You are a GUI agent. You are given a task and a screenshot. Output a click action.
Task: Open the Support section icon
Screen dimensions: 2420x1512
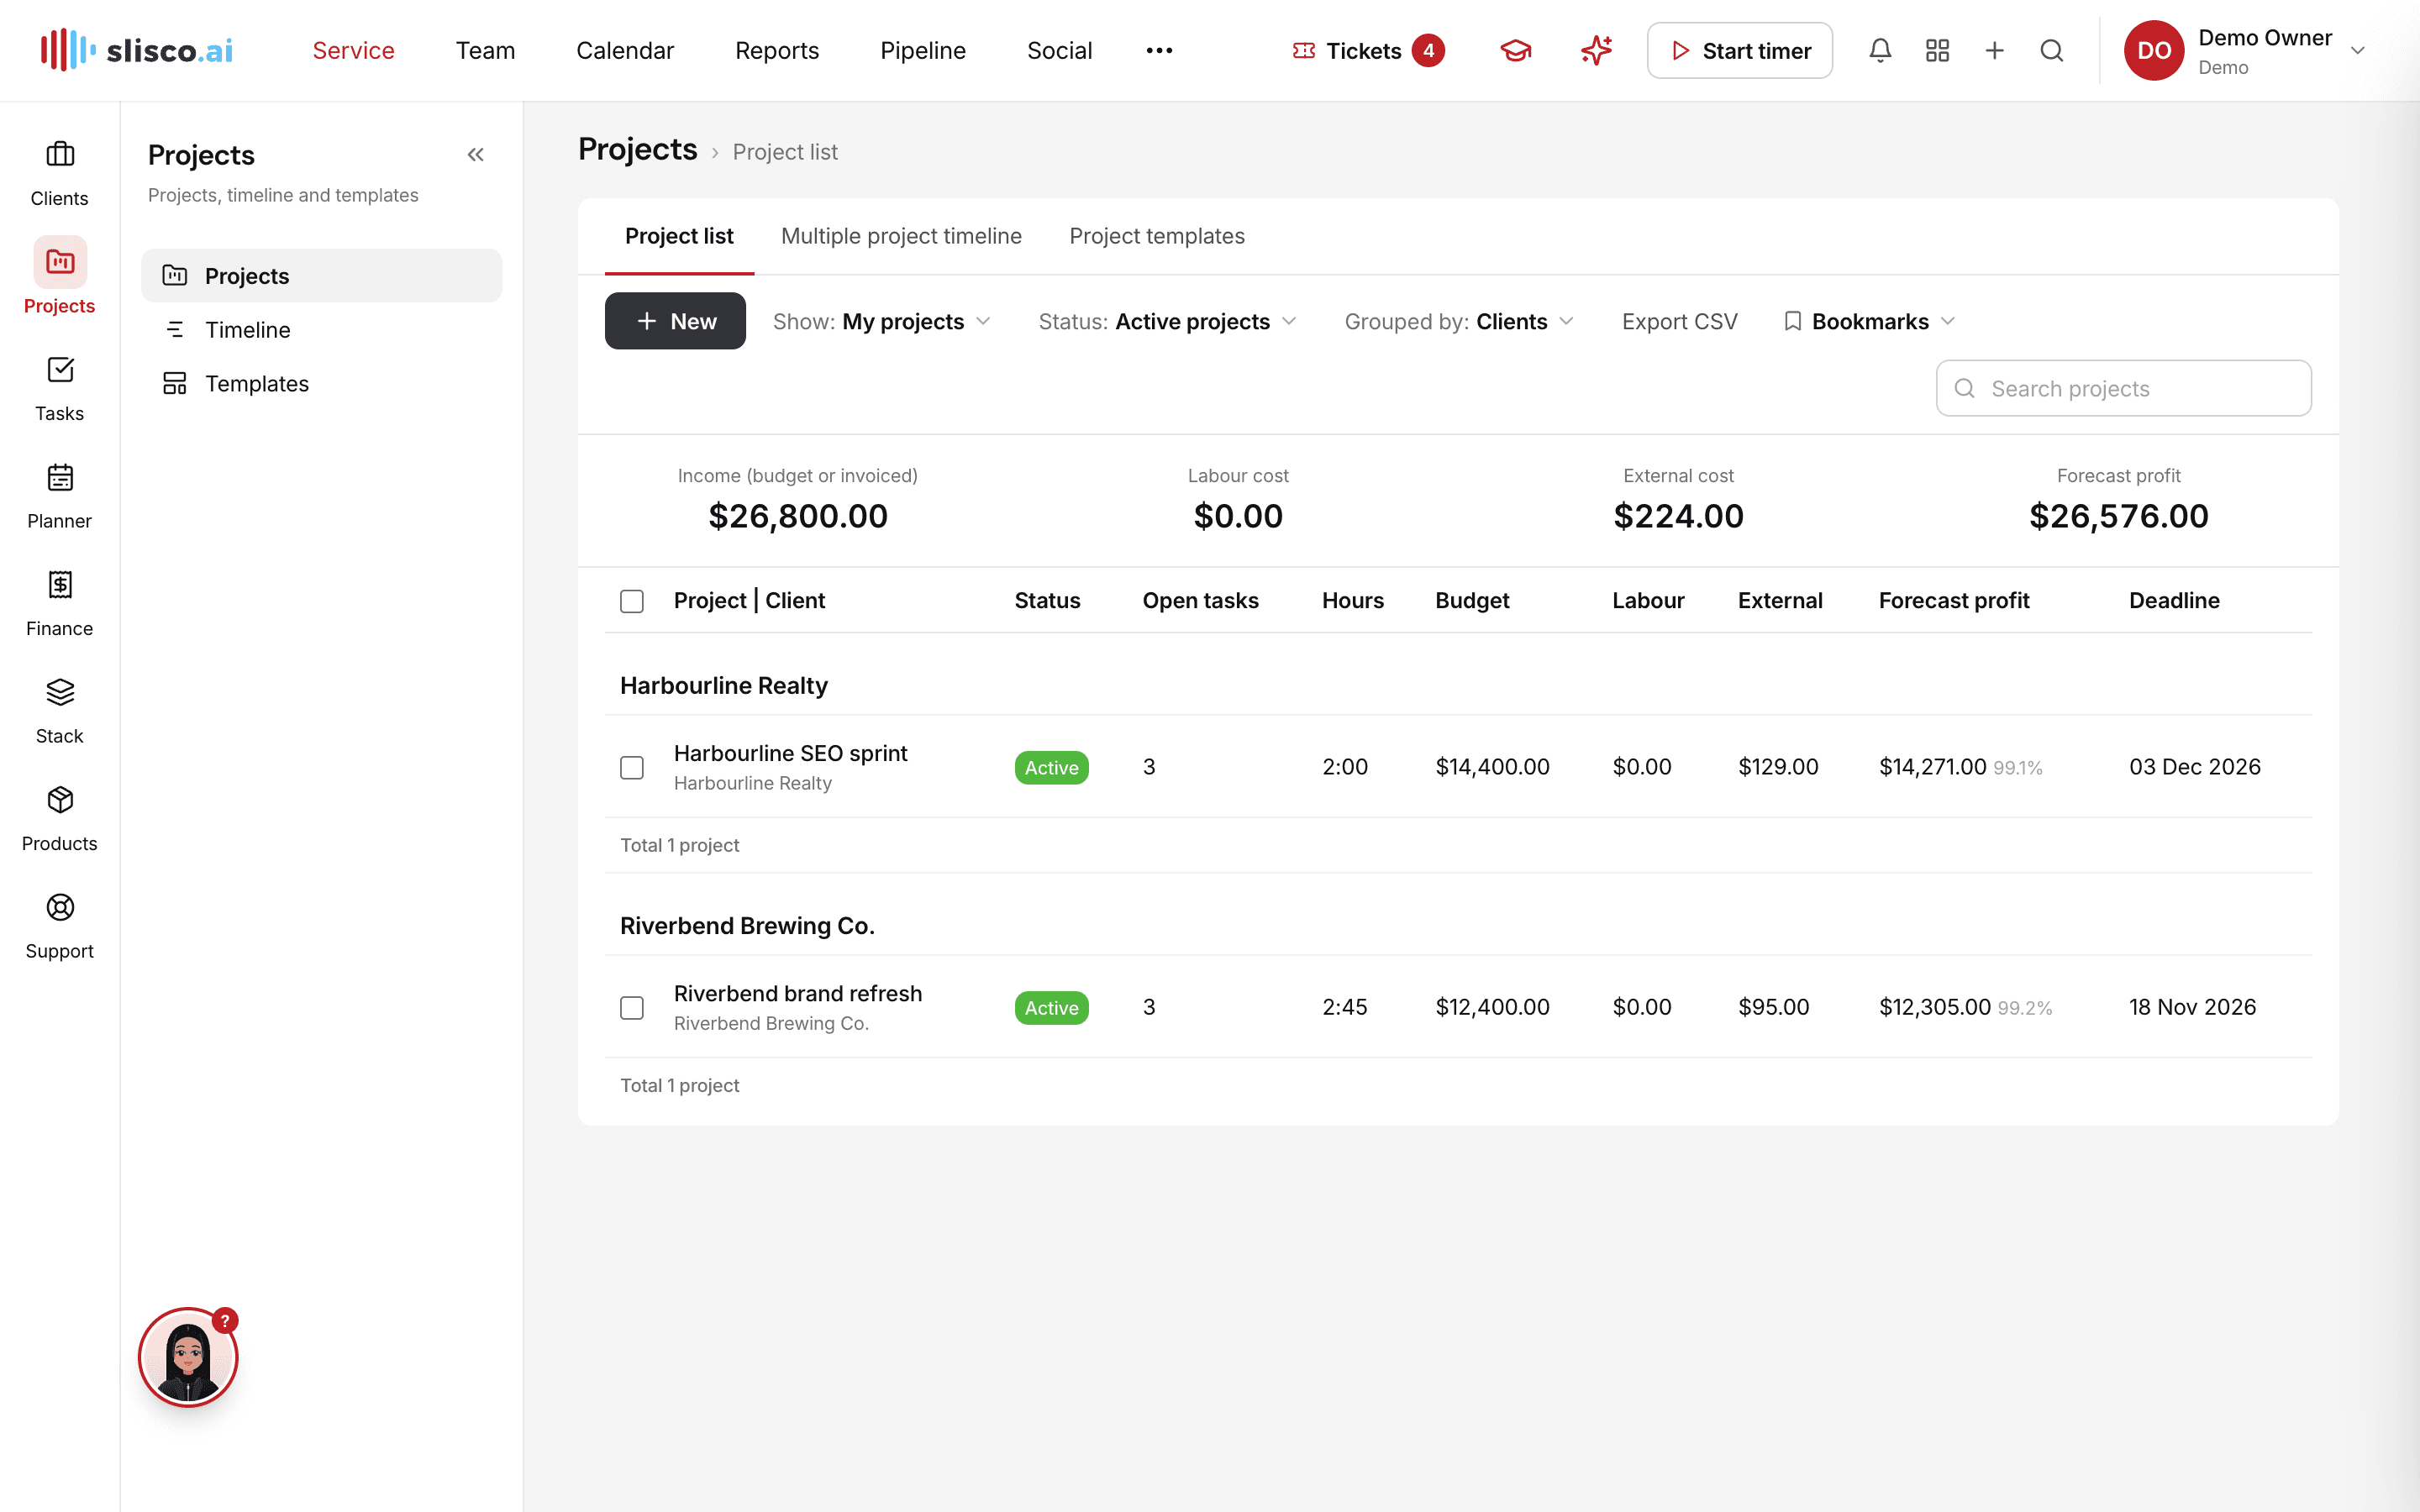(x=60, y=907)
